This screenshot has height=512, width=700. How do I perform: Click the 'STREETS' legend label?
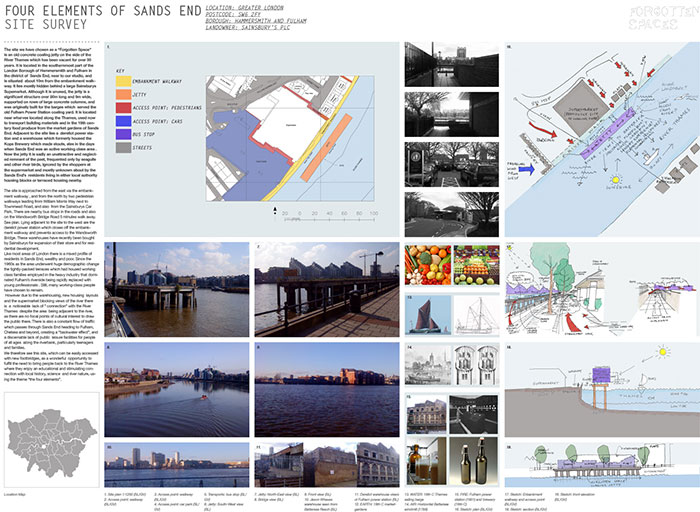coord(142,148)
